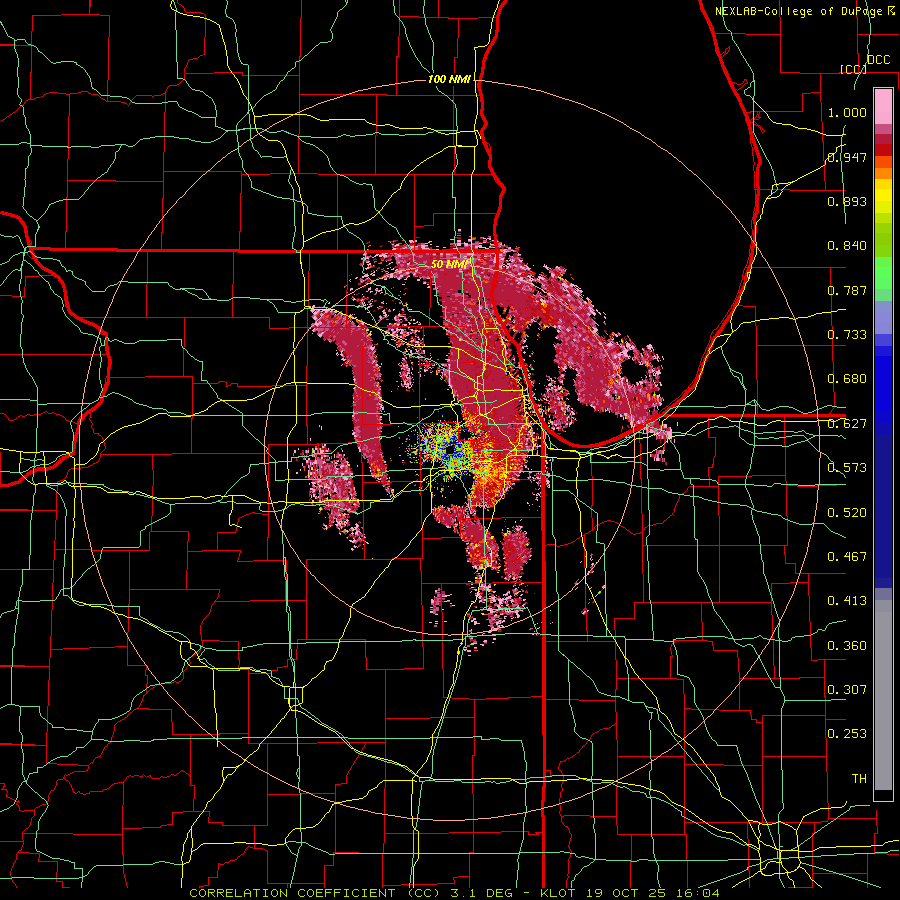Click the 0.840 scale value

pyautogui.click(x=847, y=246)
